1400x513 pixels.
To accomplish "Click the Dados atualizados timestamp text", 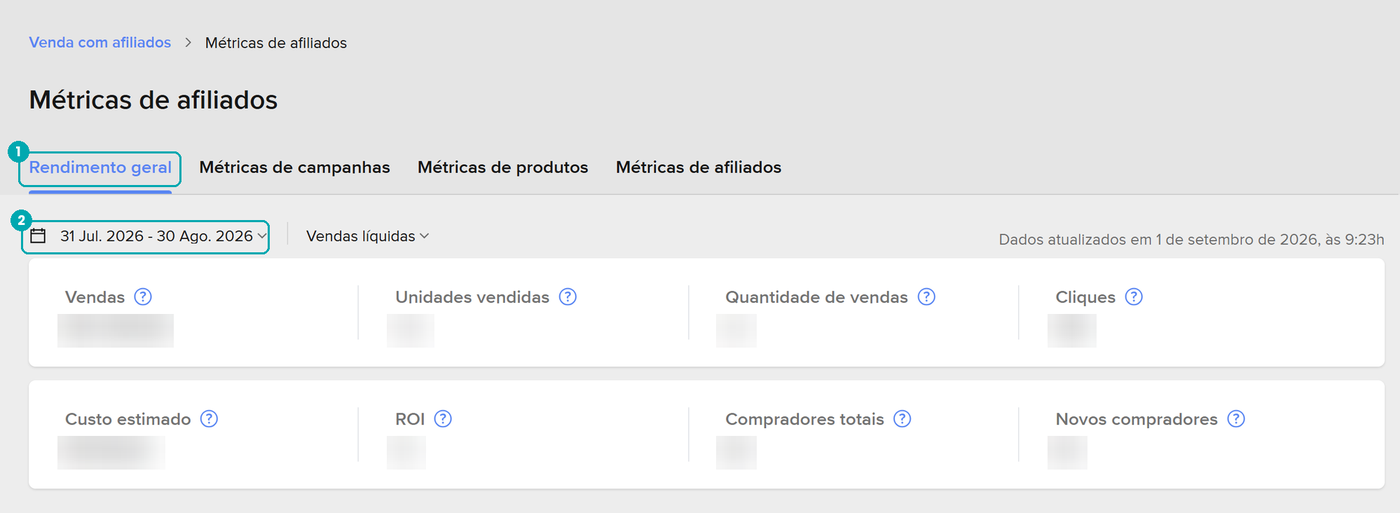I will tap(1192, 239).
